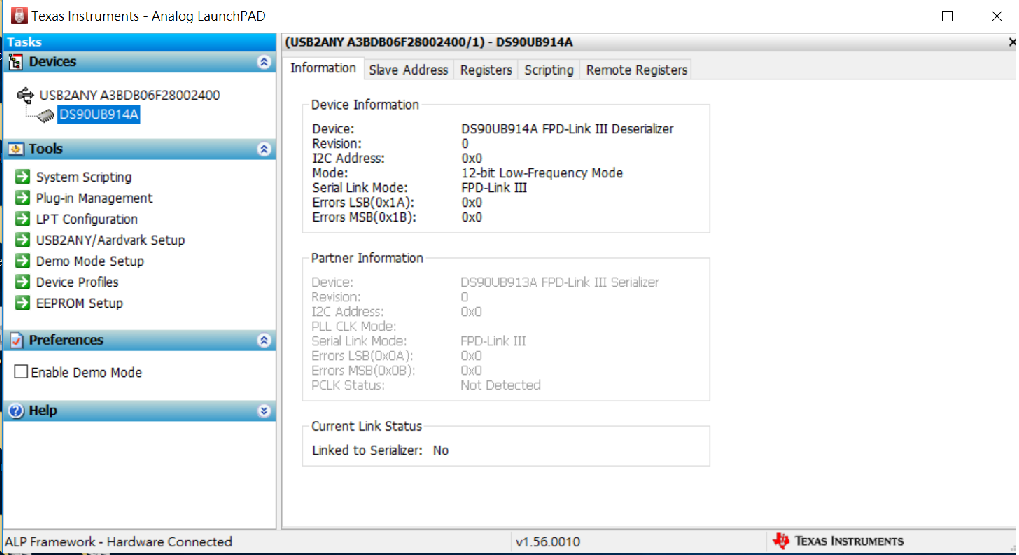Click the green arrow icon for LPT Configuration

point(23,219)
